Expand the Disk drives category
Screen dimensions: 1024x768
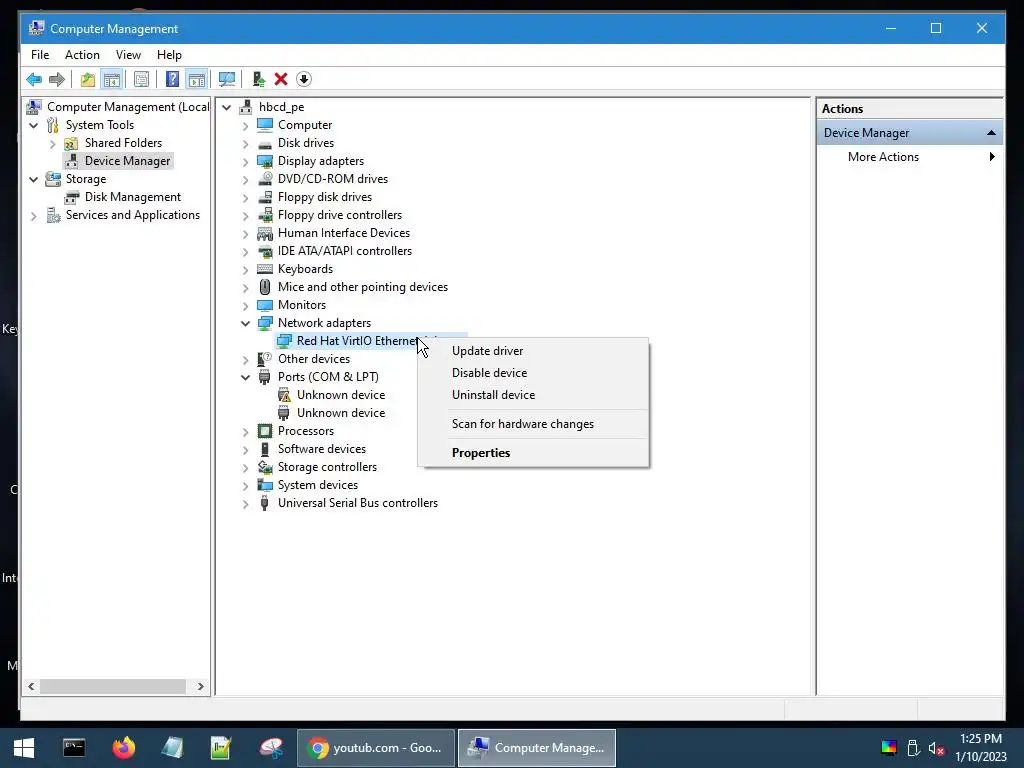(x=246, y=143)
